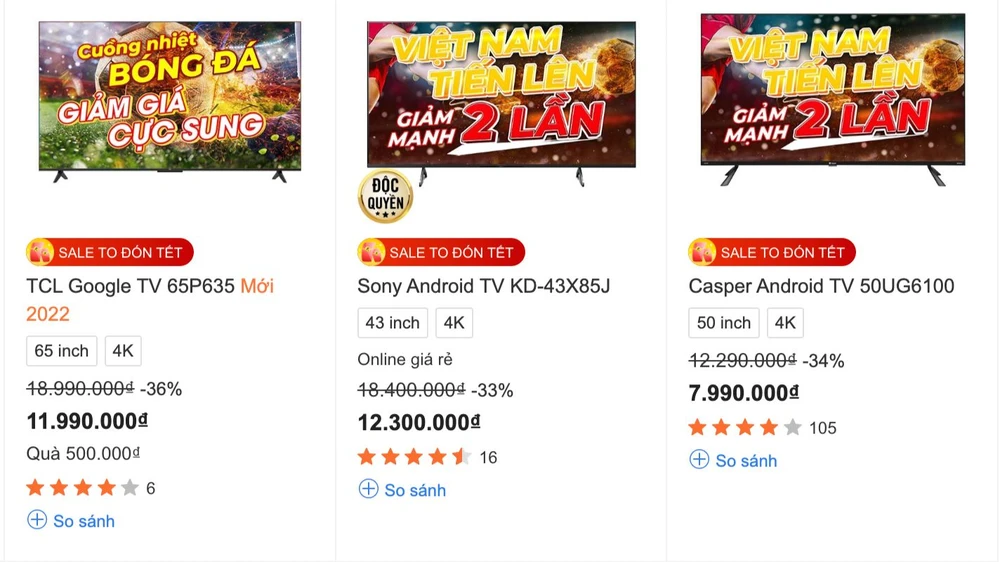Click the Casper TV 105 reviews rating
This screenshot has height=562, width=1000.
pyautogui.click(x=761, y=428)
